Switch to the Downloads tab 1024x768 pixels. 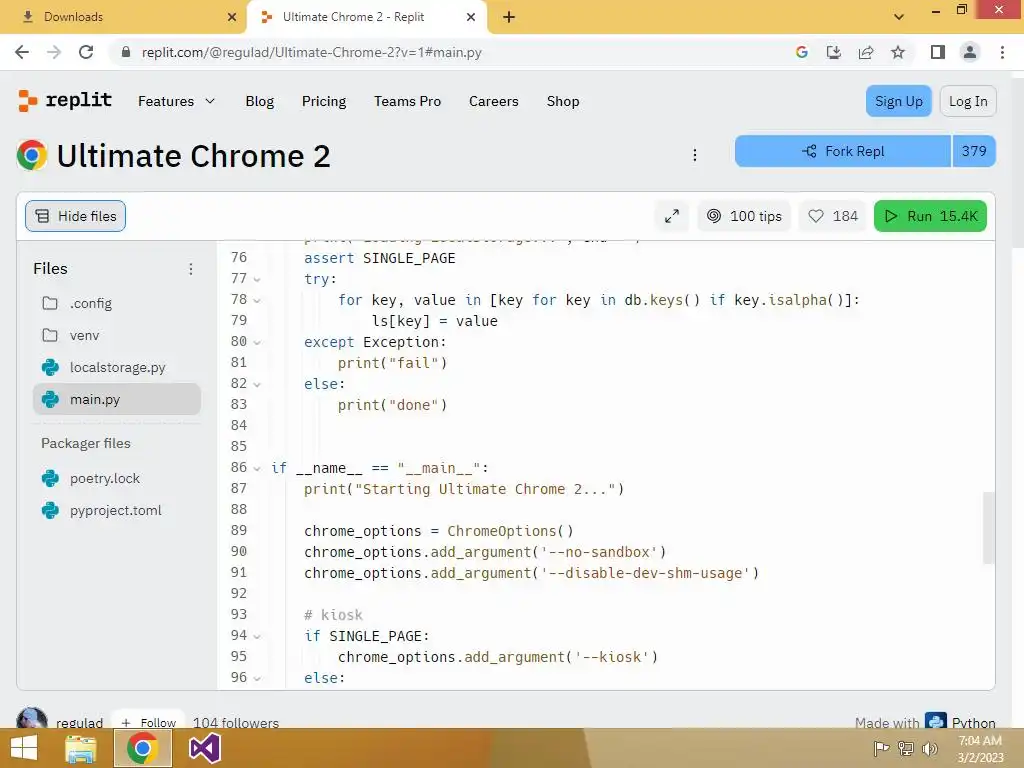(123, 17)
